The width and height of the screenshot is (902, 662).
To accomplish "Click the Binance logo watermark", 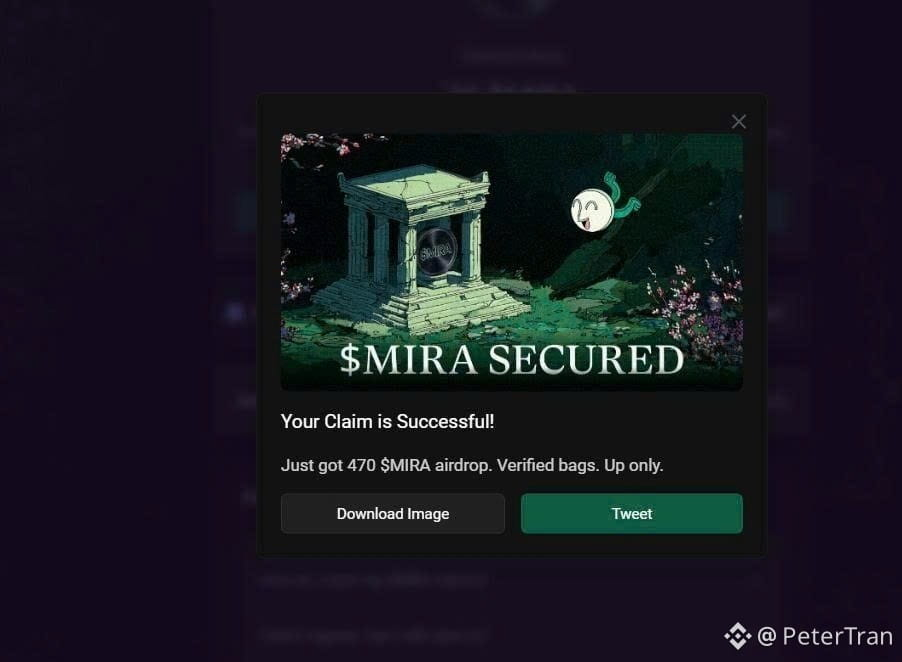I will coord(737,636).
